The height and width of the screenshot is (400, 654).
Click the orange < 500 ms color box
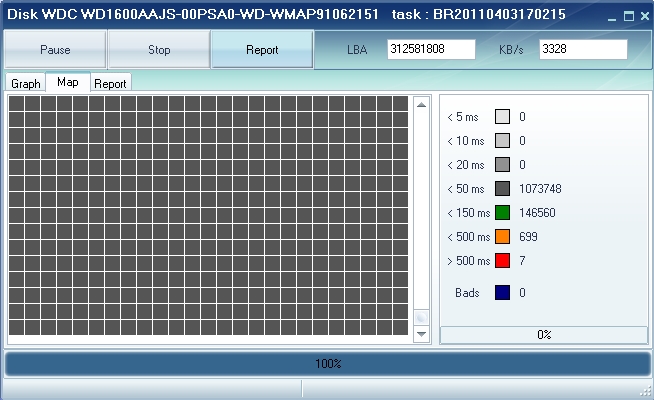(x=502, y=237)
